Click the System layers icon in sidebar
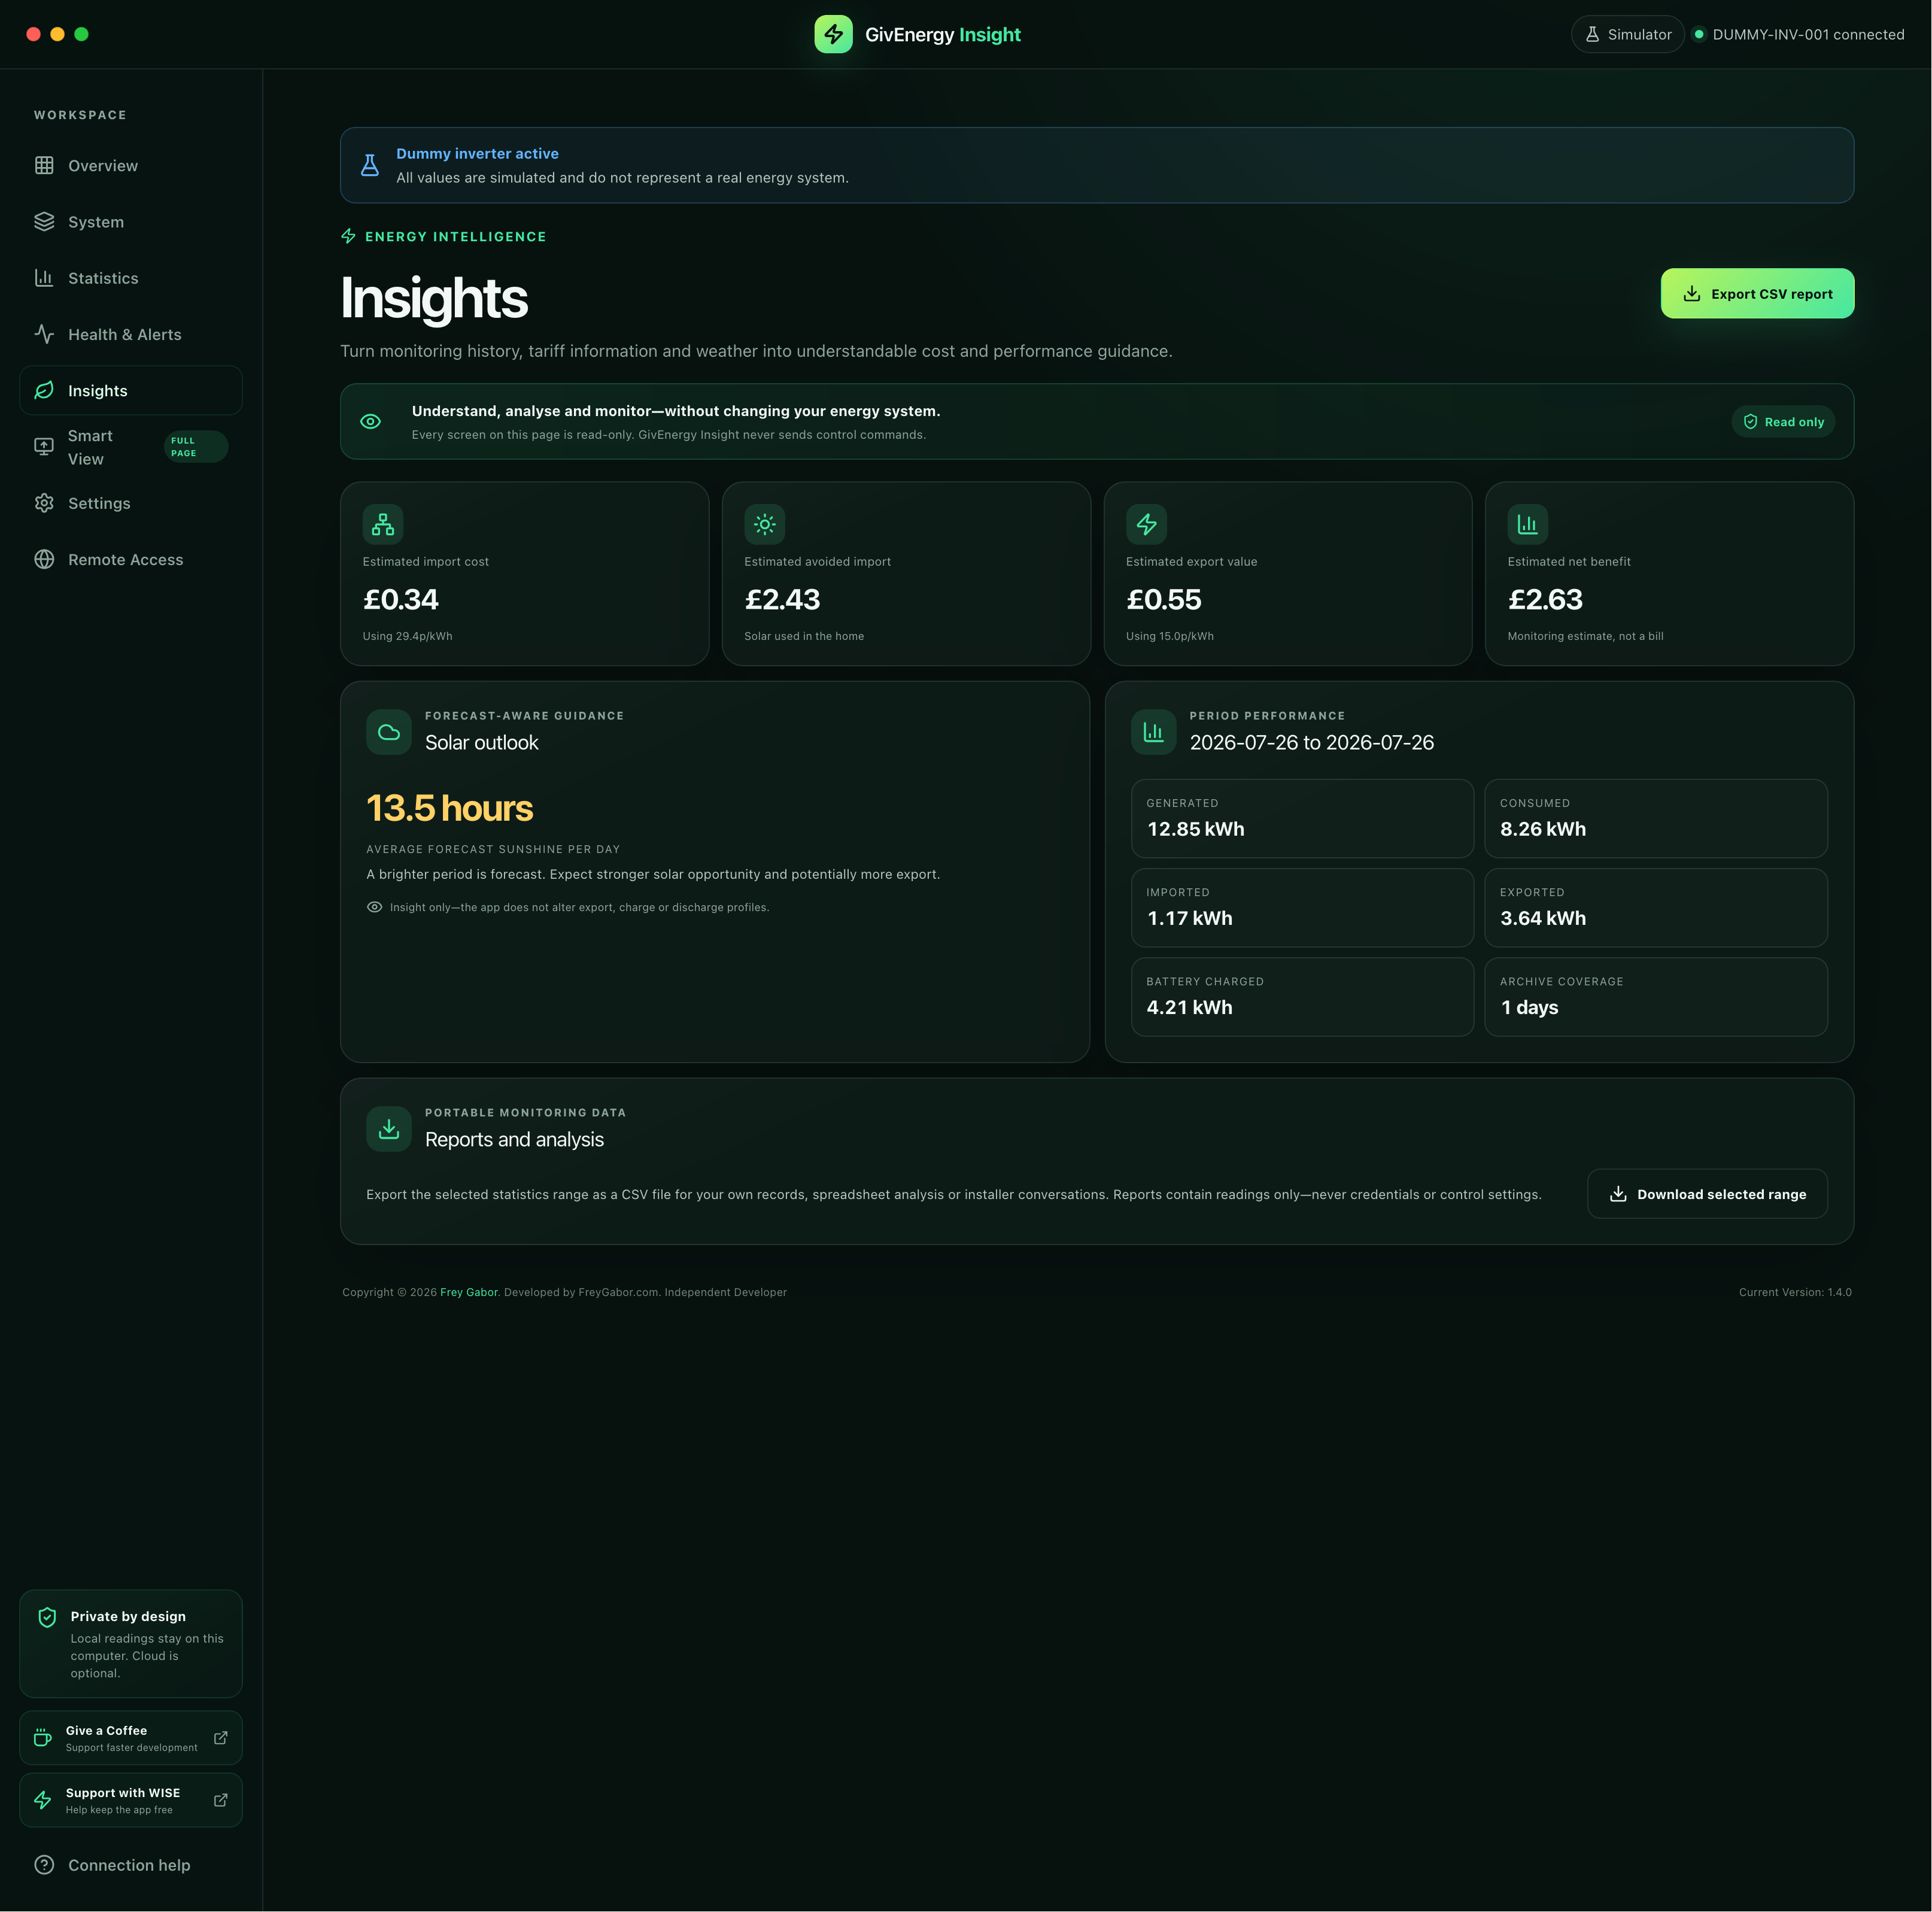This screenshot has width=1932, height=1912. 44,222
